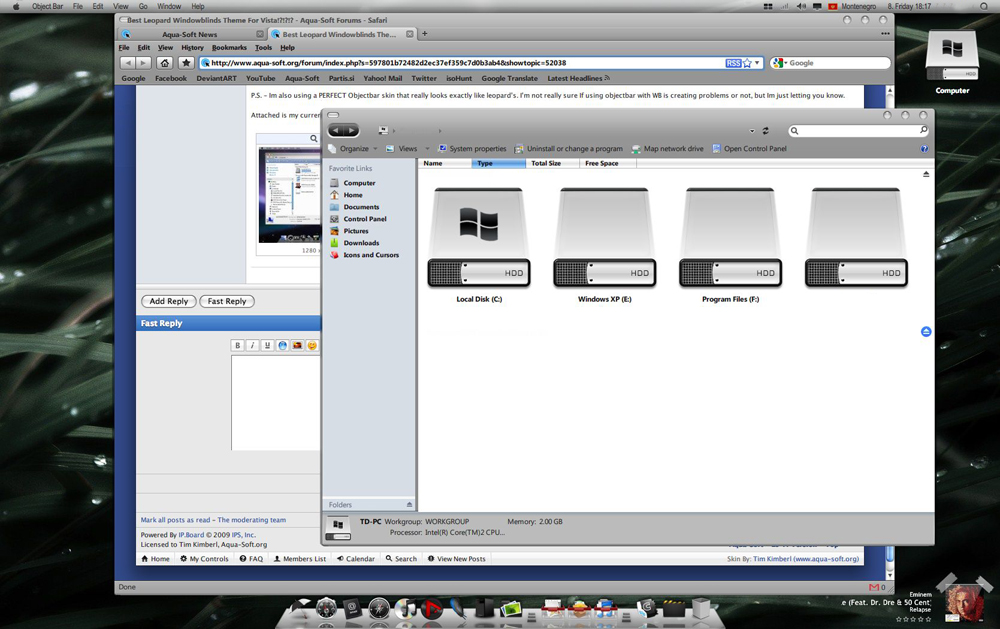Click the attached screenshot thumbnail
This screenshot has width=1000, height=629.
click(x=290, y=195)
